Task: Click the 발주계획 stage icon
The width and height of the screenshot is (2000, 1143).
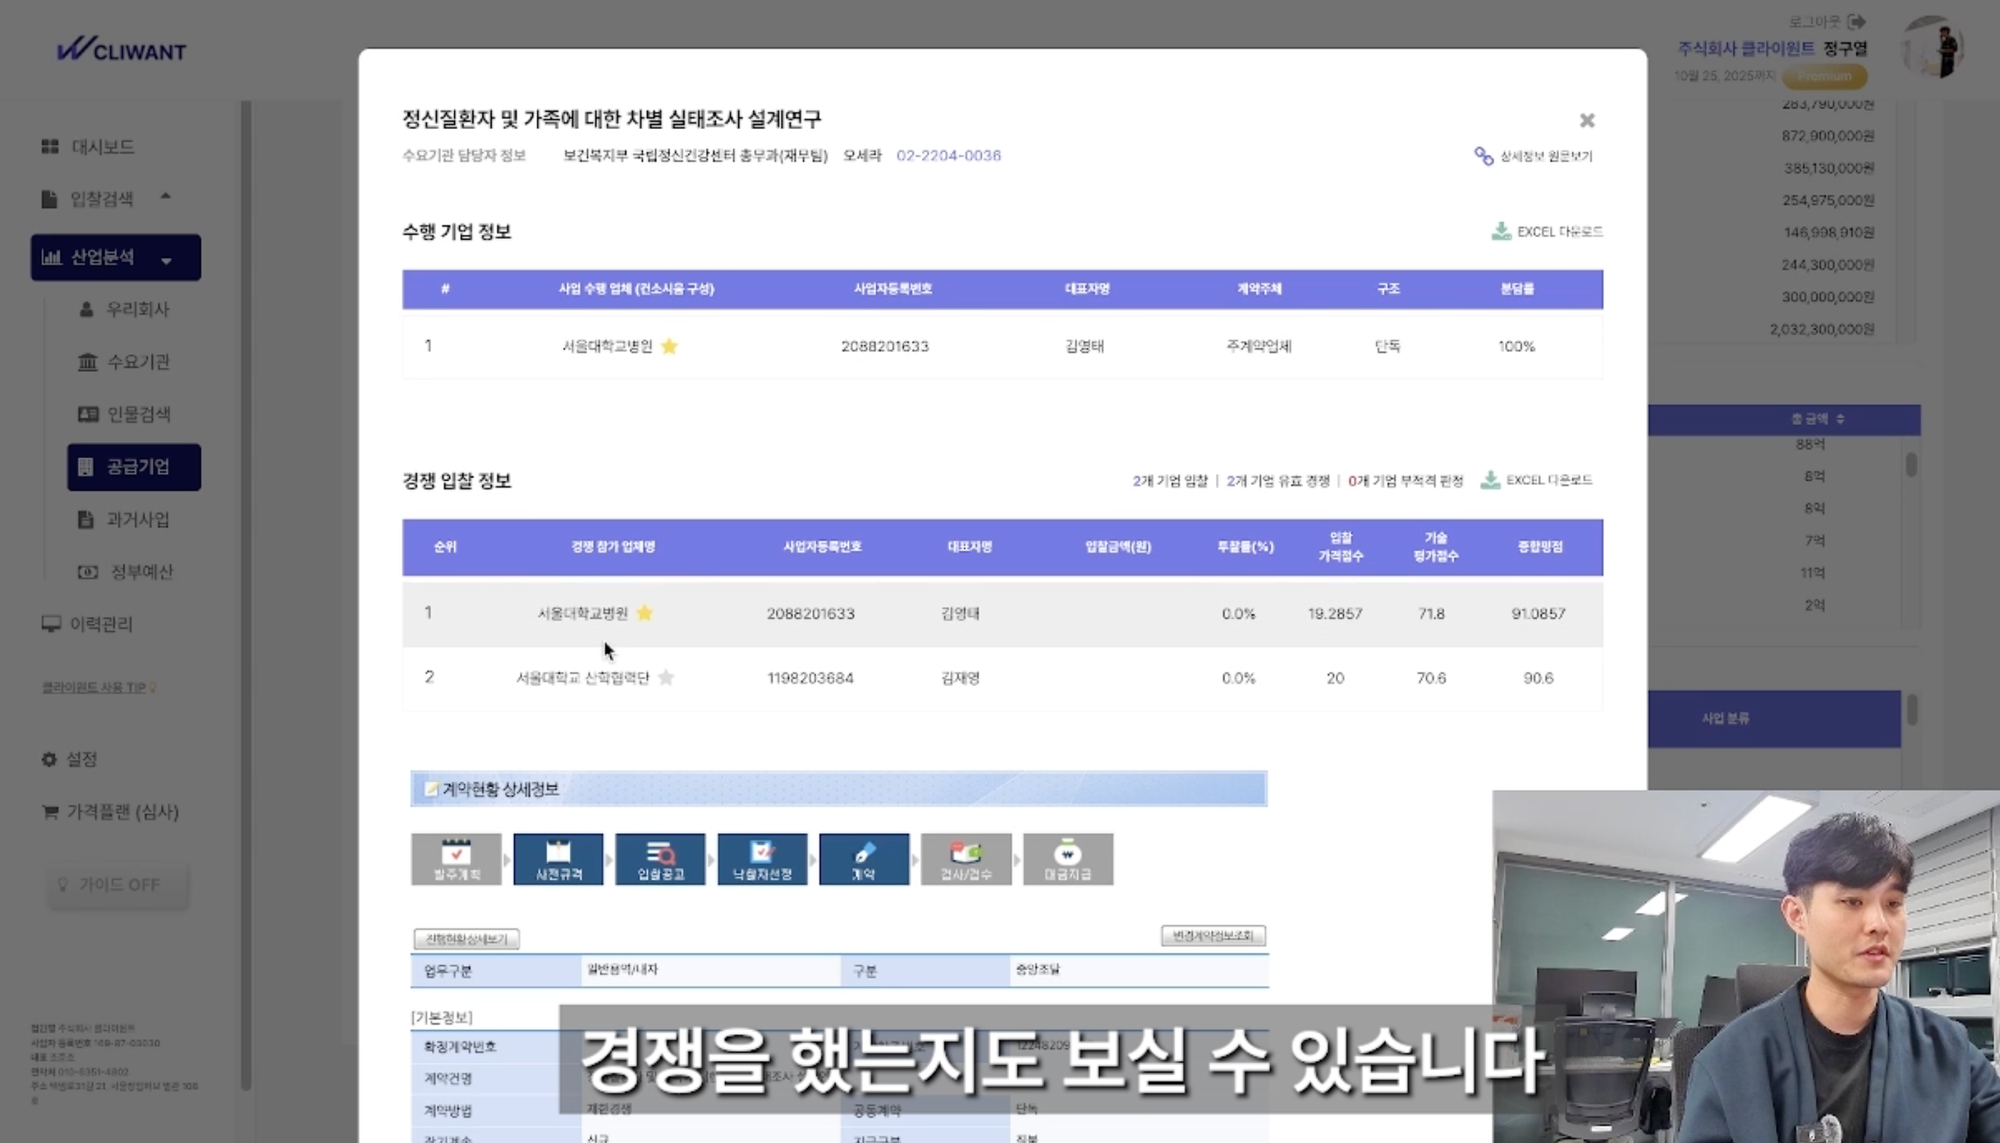Action: pyautogui.click(x=456, y=859)
